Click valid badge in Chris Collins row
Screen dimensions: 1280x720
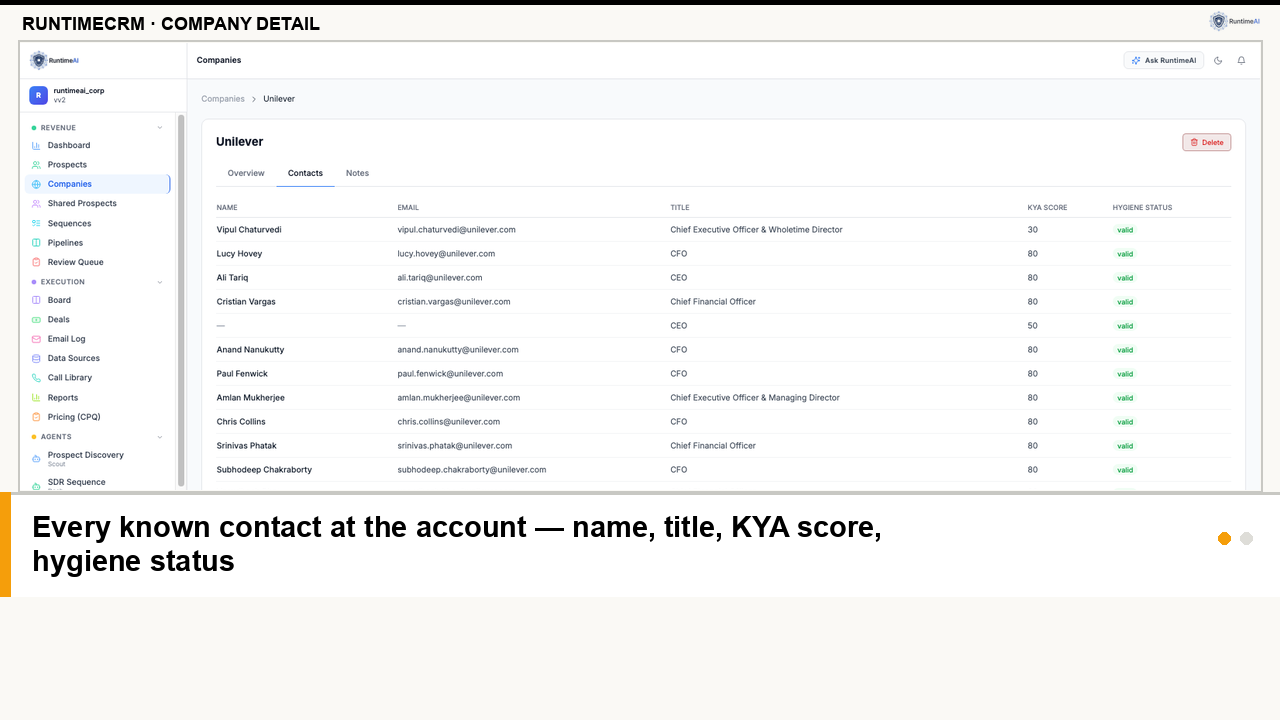click(1125, 422)
